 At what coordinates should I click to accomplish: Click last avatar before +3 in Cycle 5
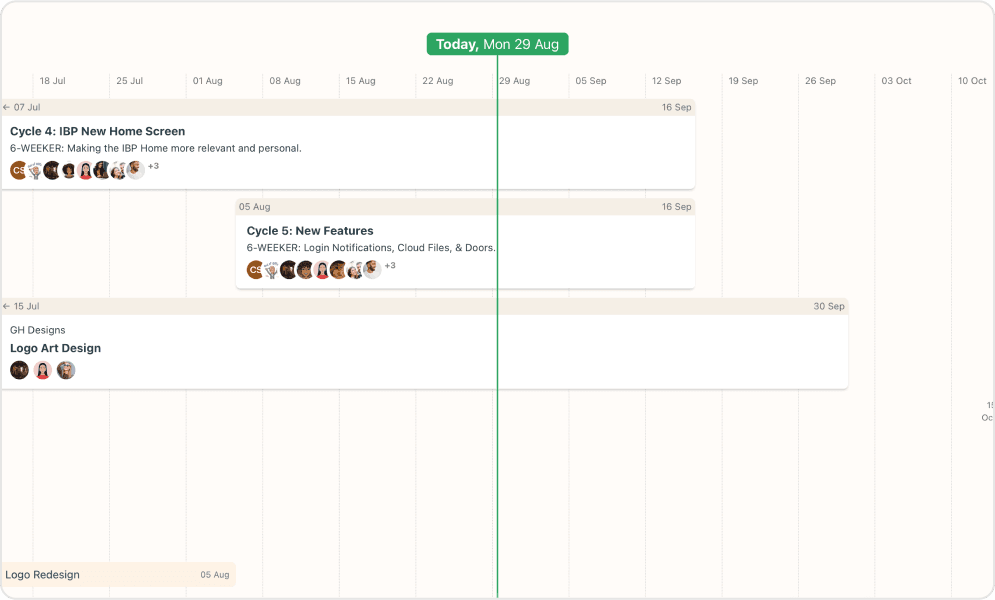tap(372, 270)
